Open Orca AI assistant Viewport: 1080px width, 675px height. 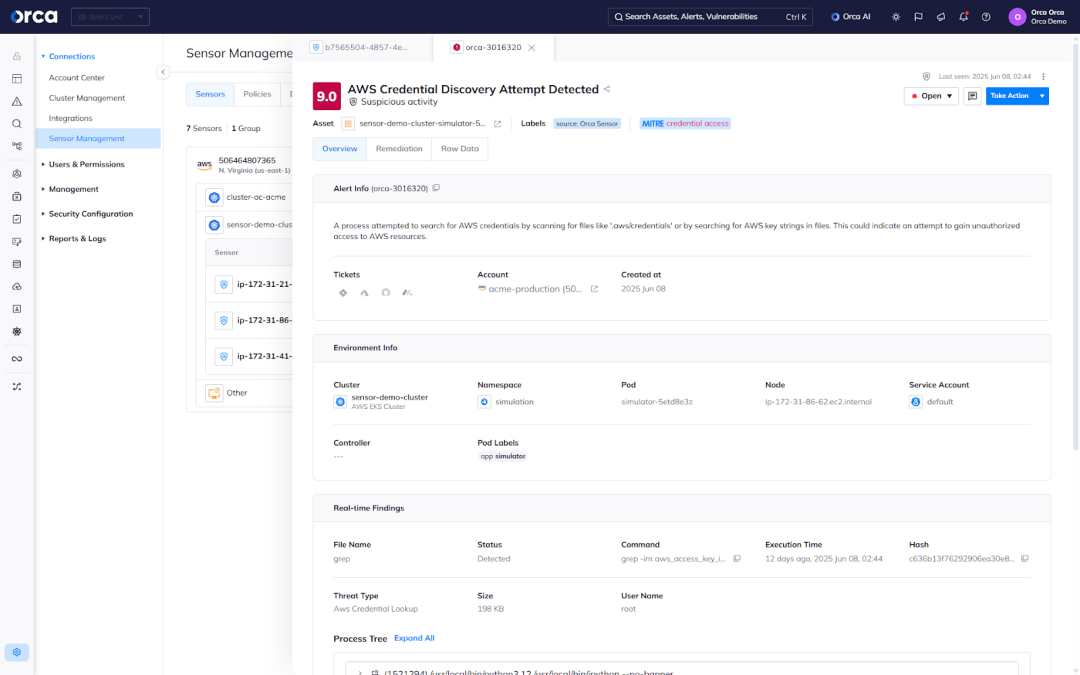coord(851,17)
